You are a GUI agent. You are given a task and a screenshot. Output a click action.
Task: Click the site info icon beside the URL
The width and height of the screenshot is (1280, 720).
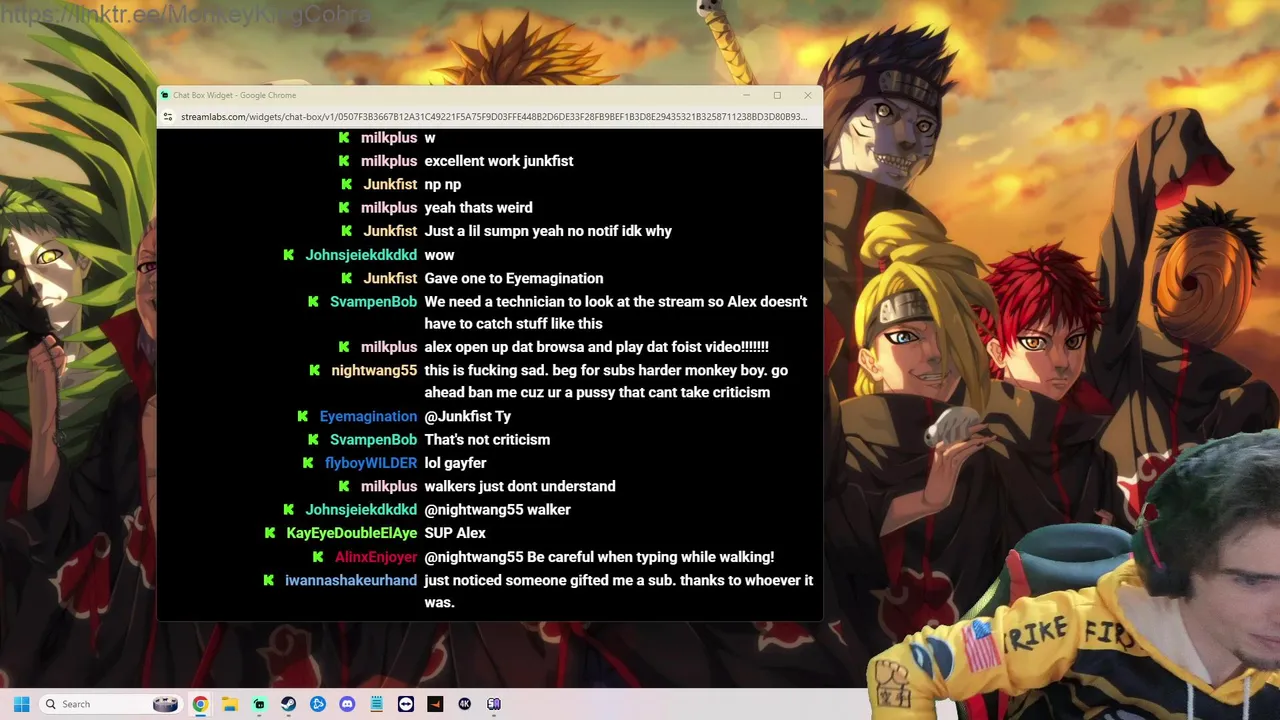coord(169,117)
